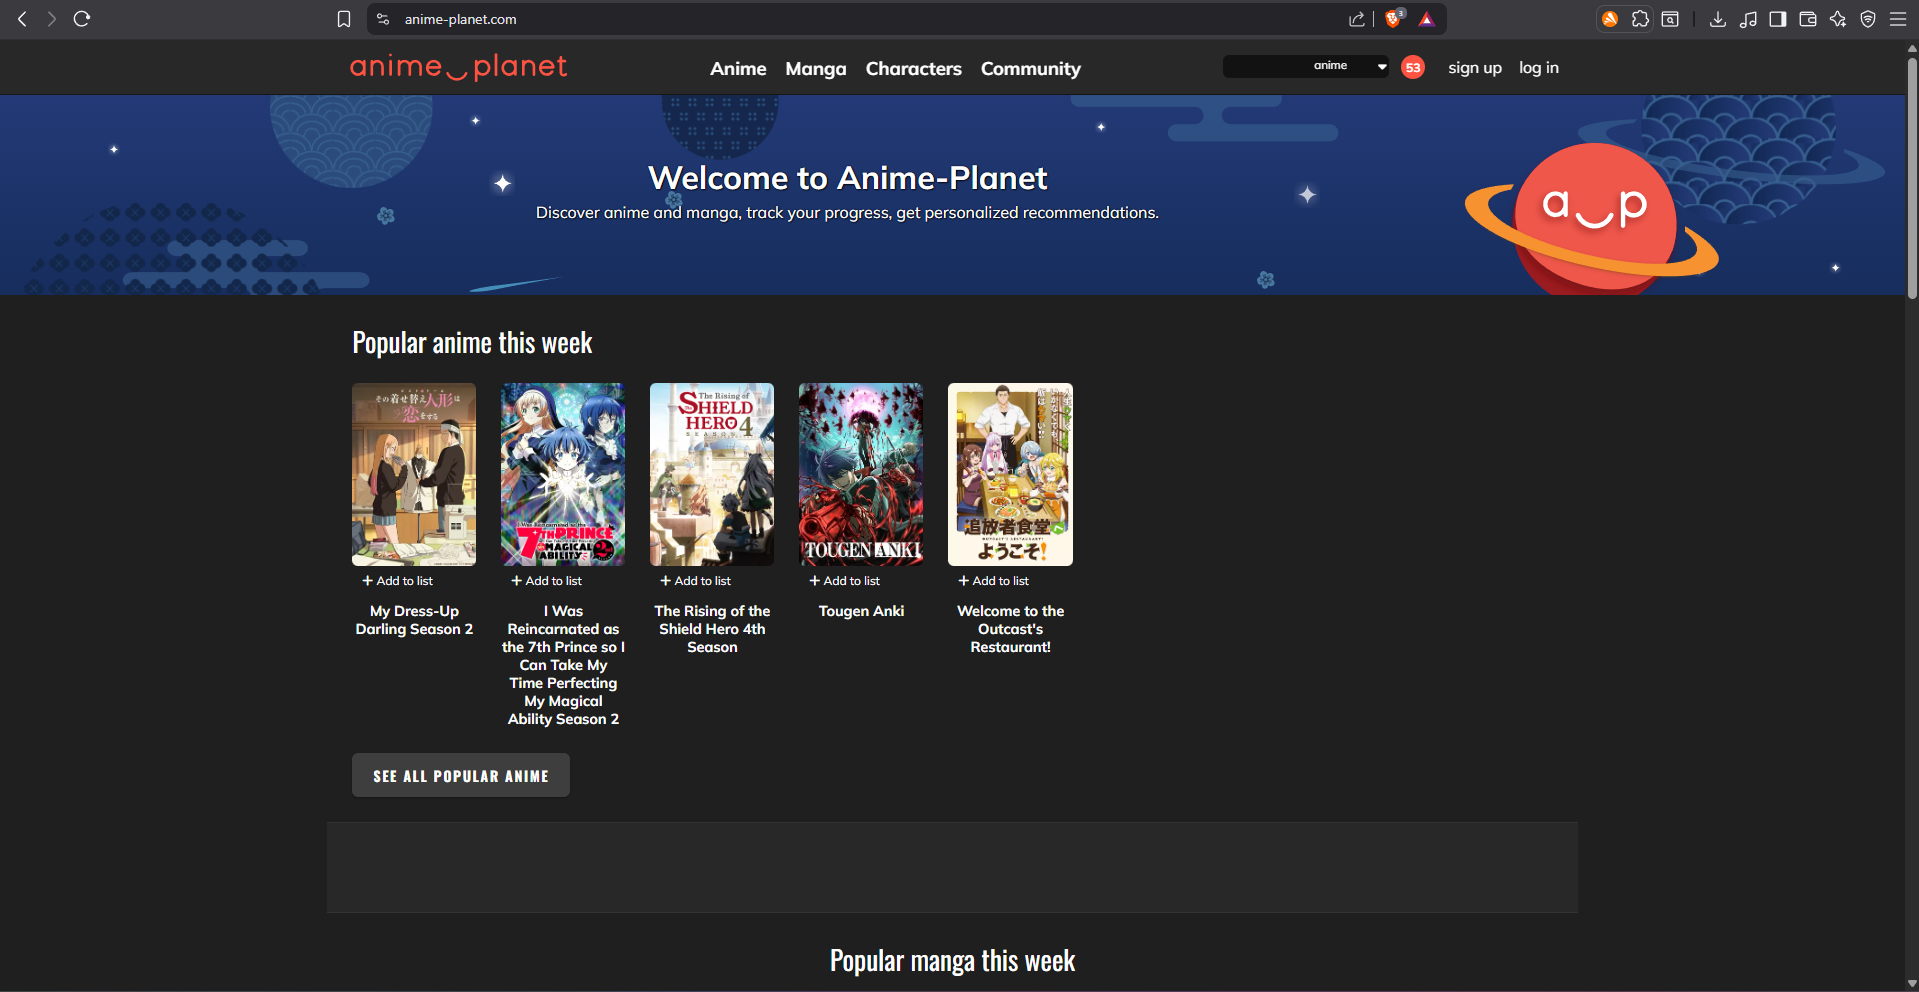Click the red 53 notification badge

click(1413, 67)
